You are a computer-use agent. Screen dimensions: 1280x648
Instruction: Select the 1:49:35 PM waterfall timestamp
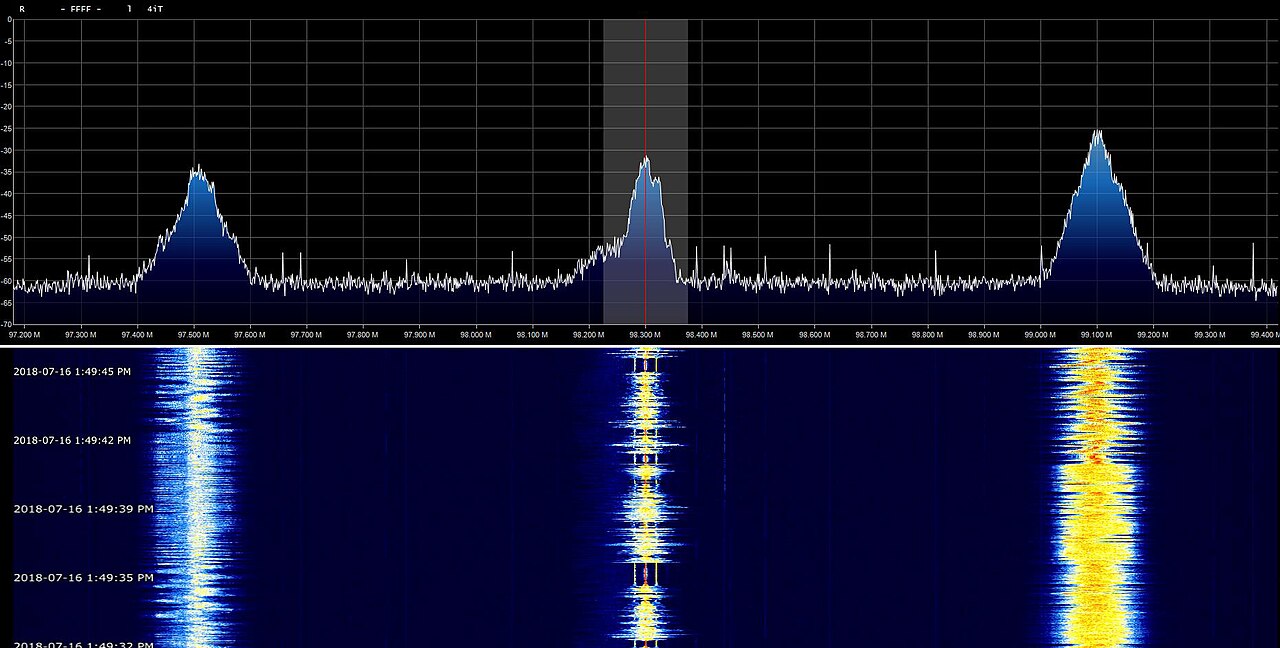point(84,578)
